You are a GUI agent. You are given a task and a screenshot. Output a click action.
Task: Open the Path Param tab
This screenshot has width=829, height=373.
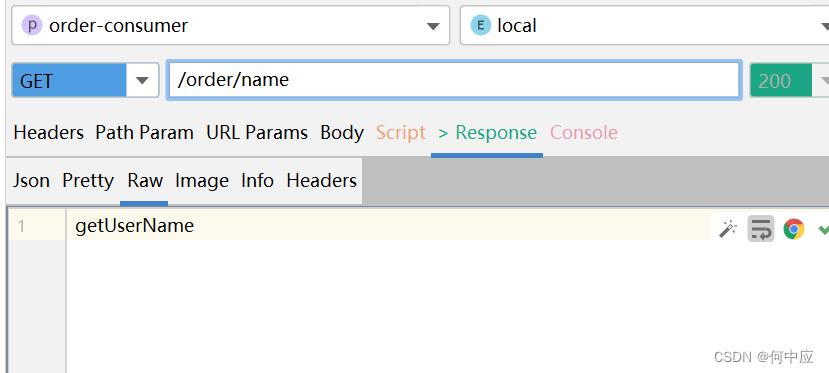coord(144,133)
